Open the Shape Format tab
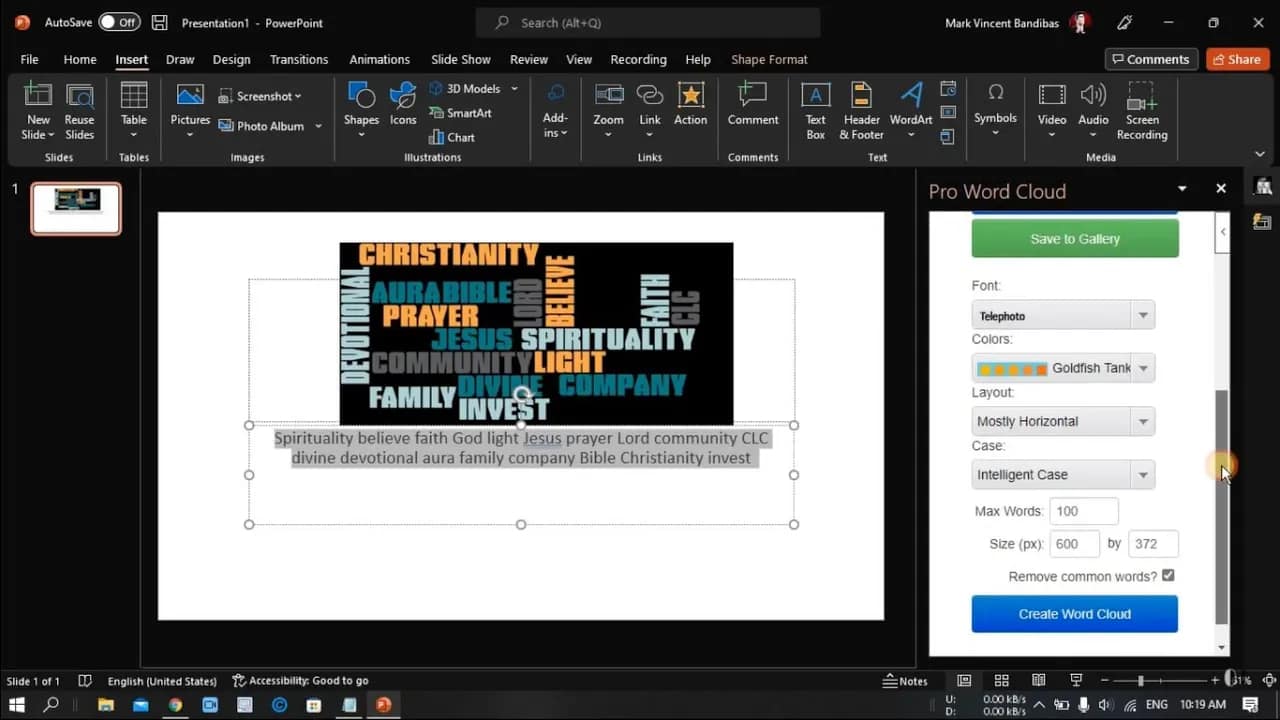 pos(769,59)
